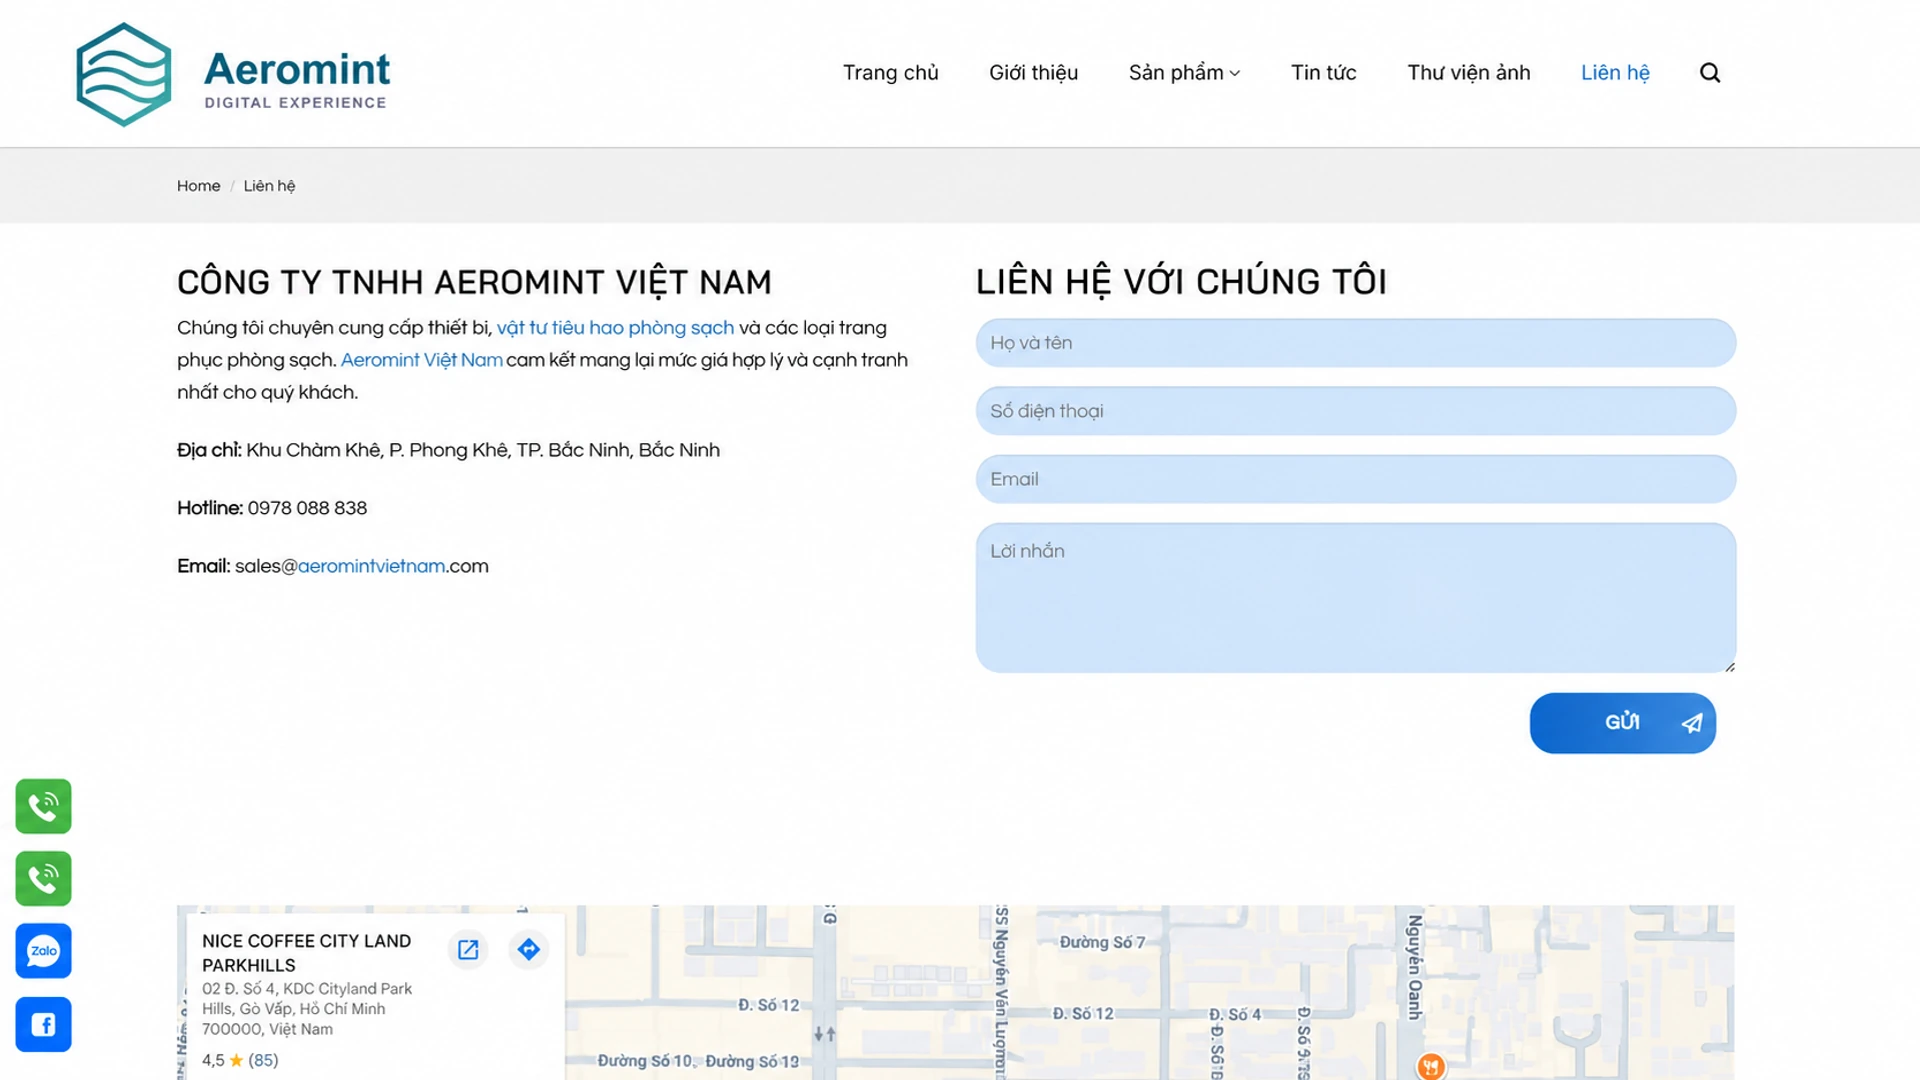Click the 85 reviews link on map card
The height and width of the screenshot is (1080, 1920).
pos(263,1060)
